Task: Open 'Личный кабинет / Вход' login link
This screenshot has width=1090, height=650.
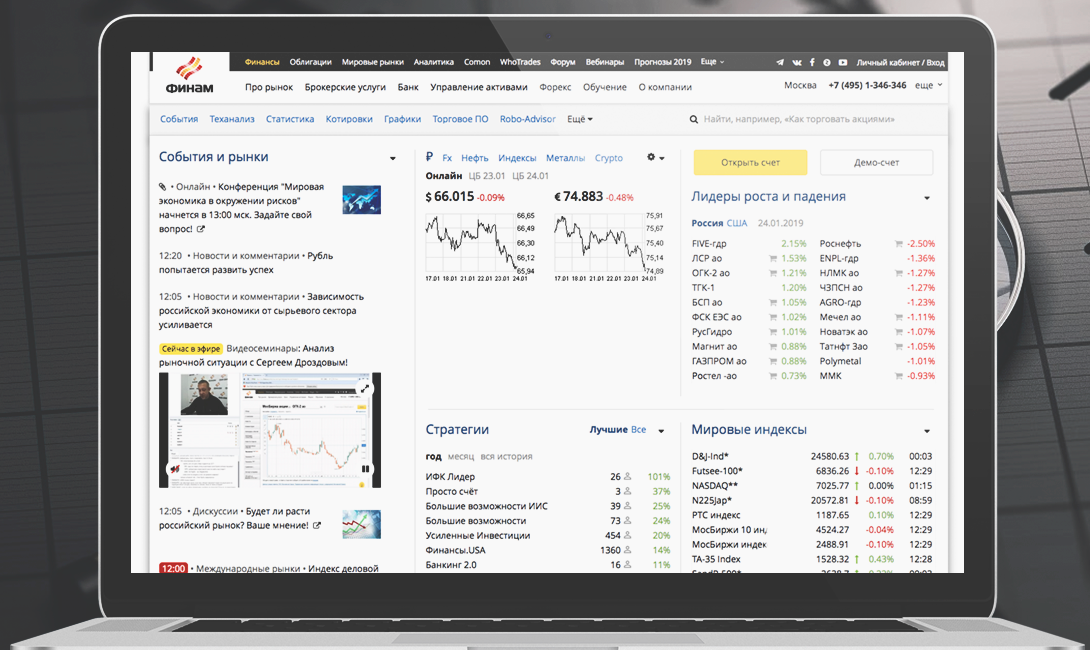Action: (x=900, y=63)
